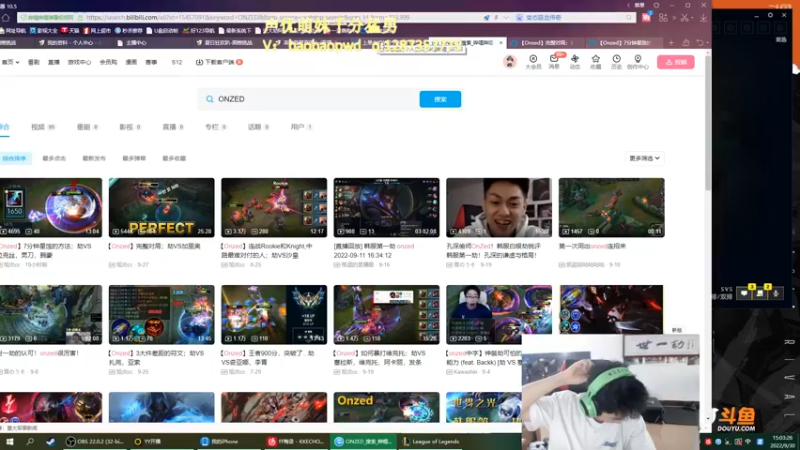800x450 pixels.
Task: Switch to the 直播 results tab
Action: pyautogui.click(x=173, y=127)
